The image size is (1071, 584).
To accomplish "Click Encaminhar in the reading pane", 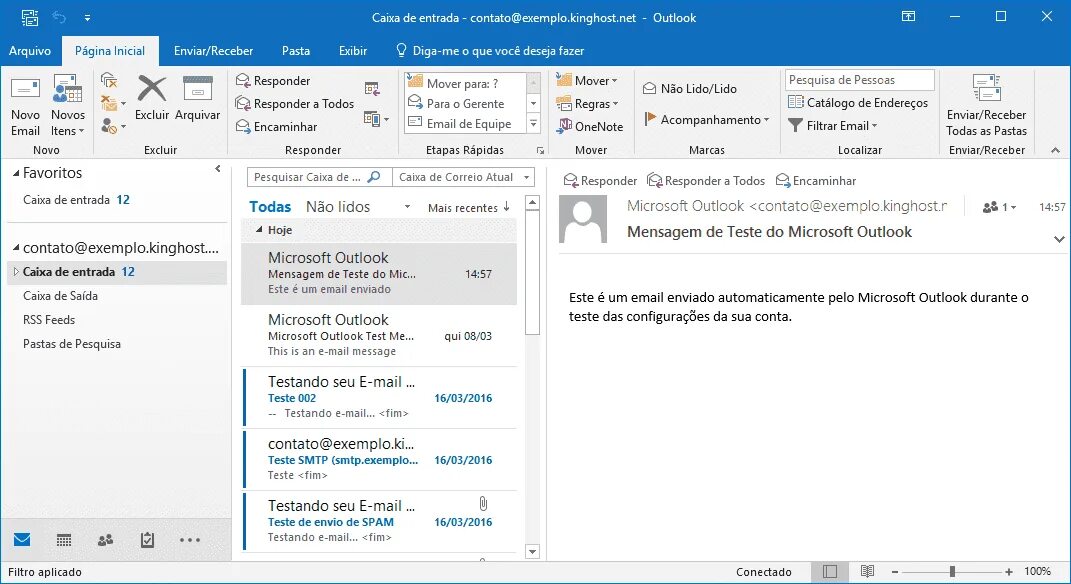I will tap(816, 181).
